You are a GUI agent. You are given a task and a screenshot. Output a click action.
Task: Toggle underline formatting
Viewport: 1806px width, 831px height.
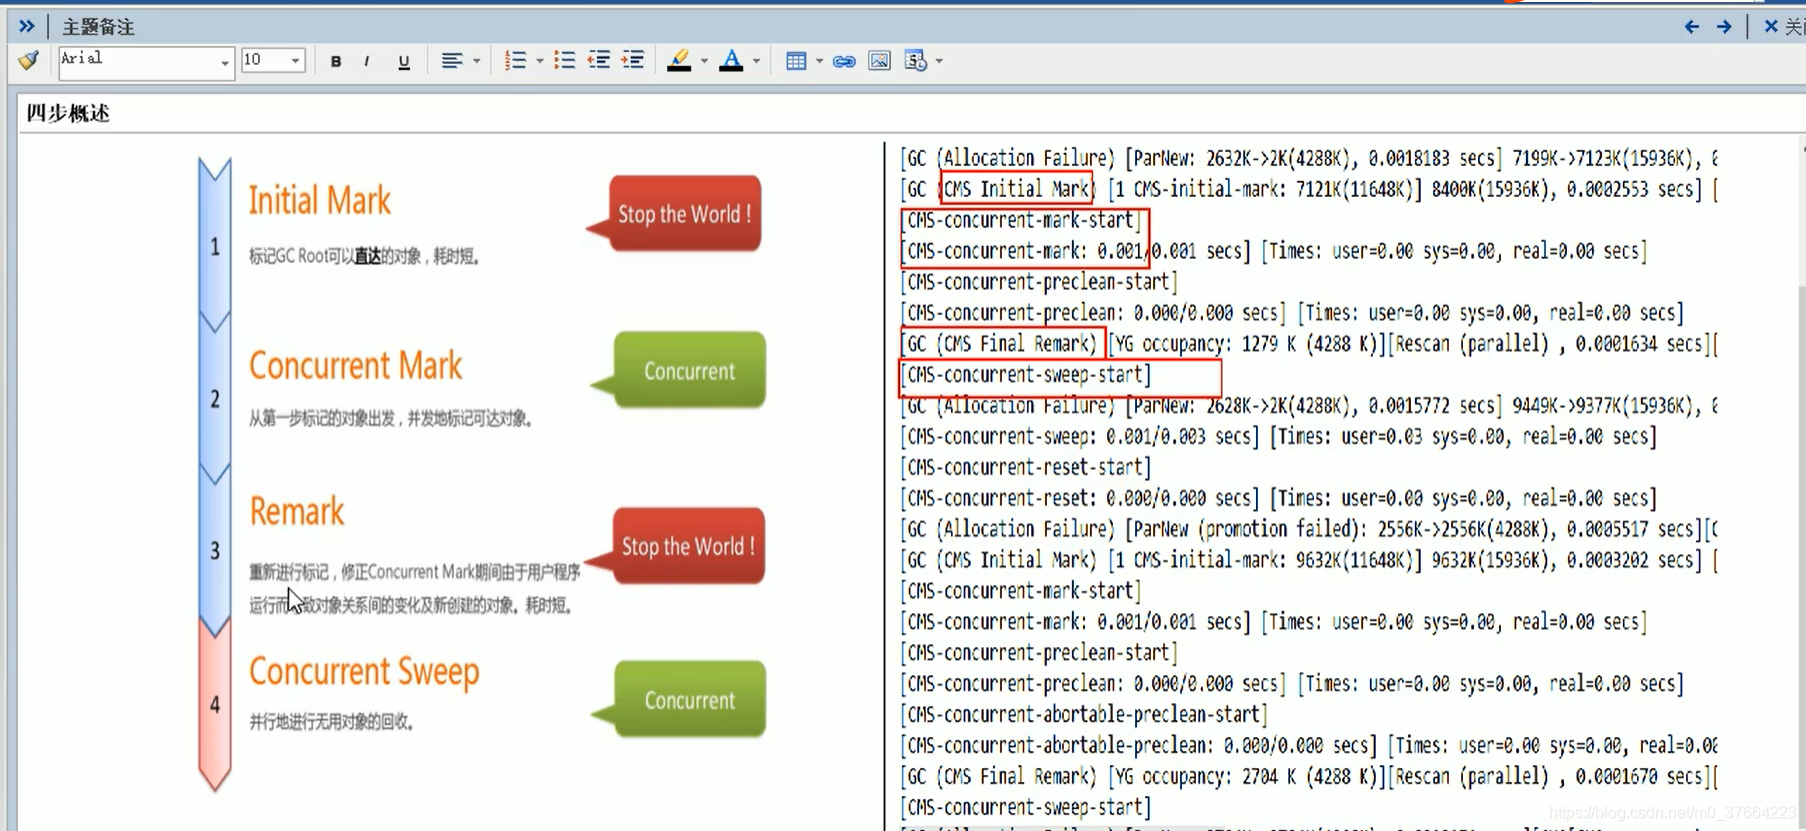tap(404, 62)
